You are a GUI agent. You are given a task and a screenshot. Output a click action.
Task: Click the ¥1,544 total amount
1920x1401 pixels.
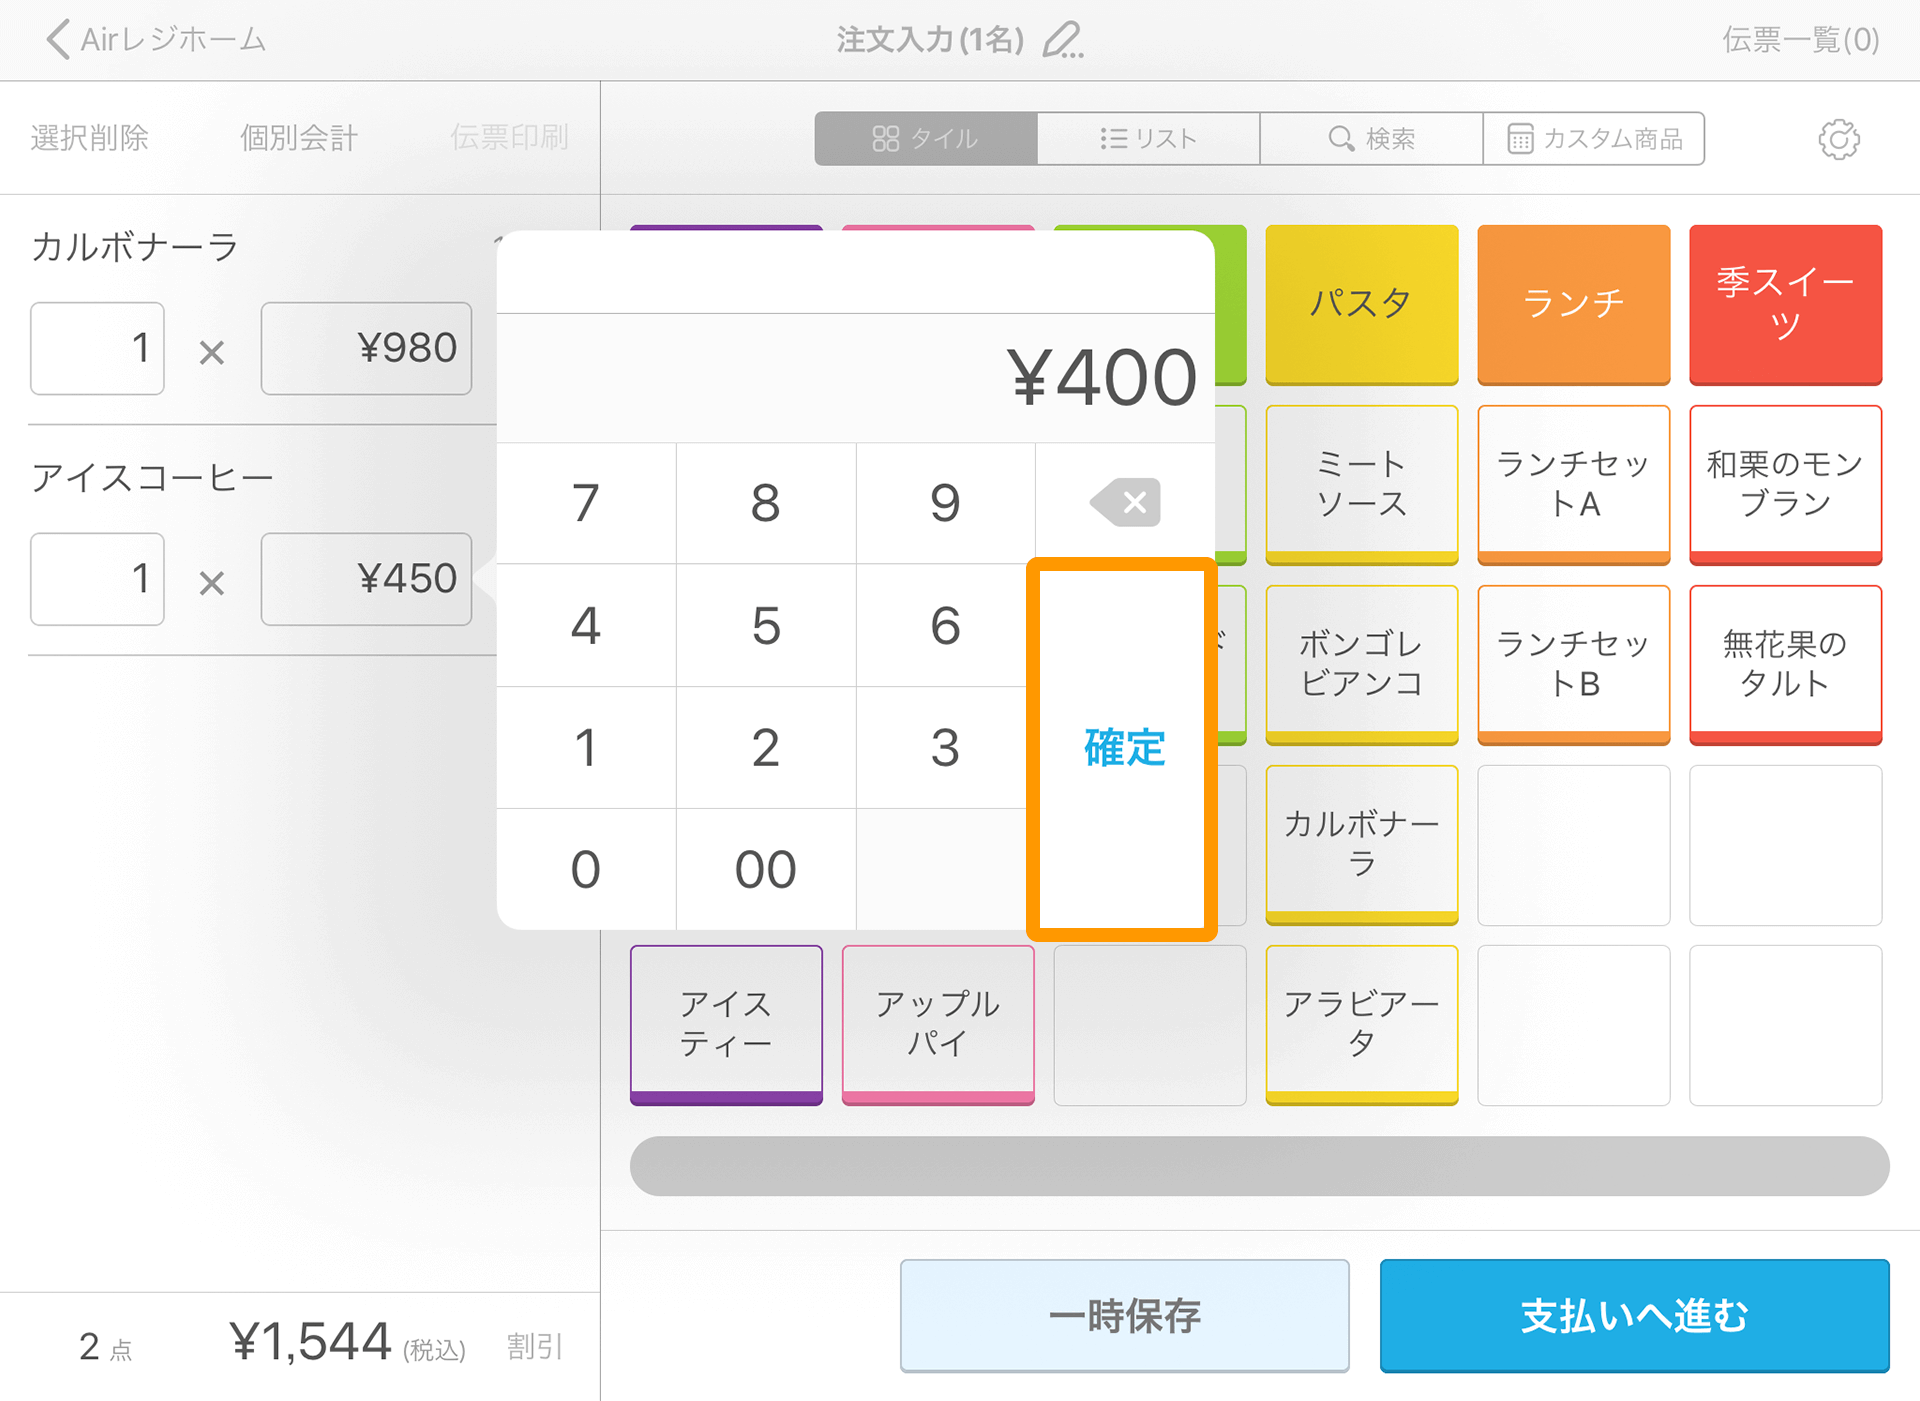pos(310,1341)
